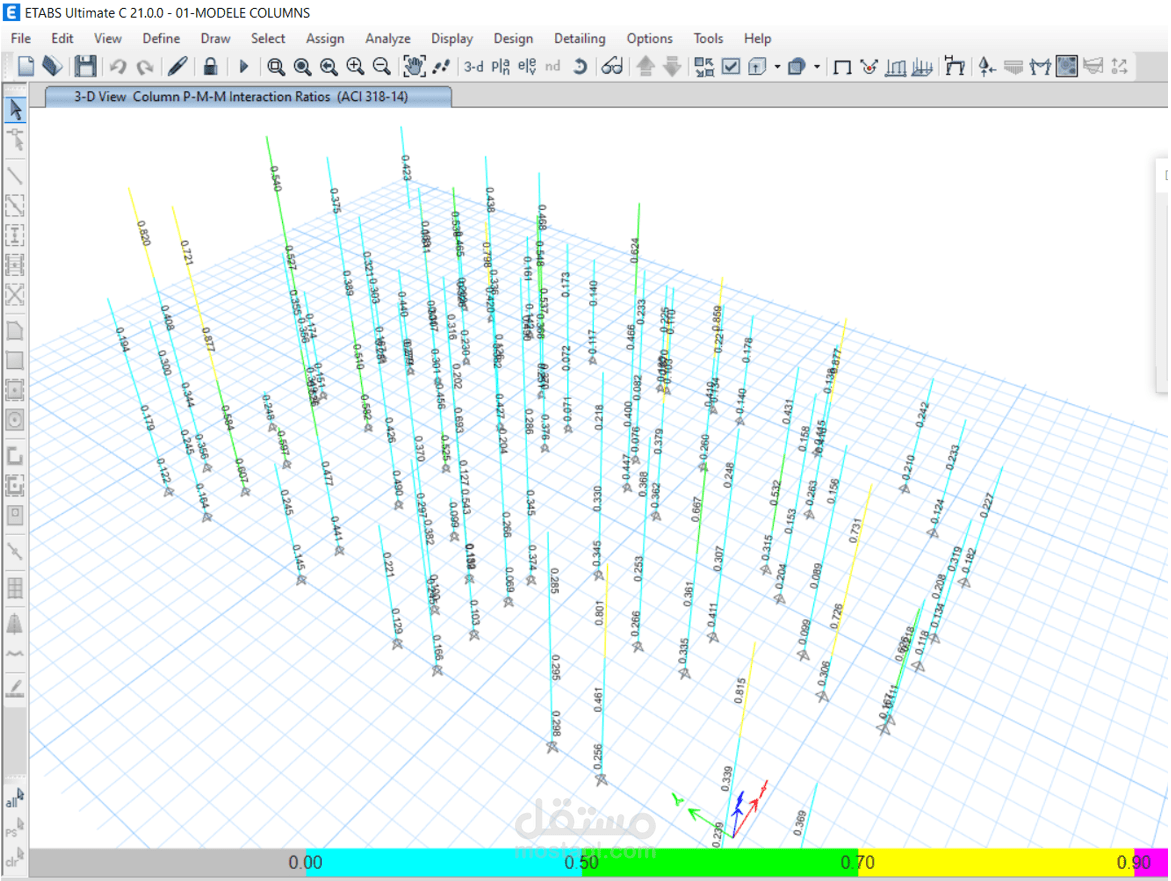Move down in list arrow
This screenshot has height=881, width=1171.
pos(672,66)
